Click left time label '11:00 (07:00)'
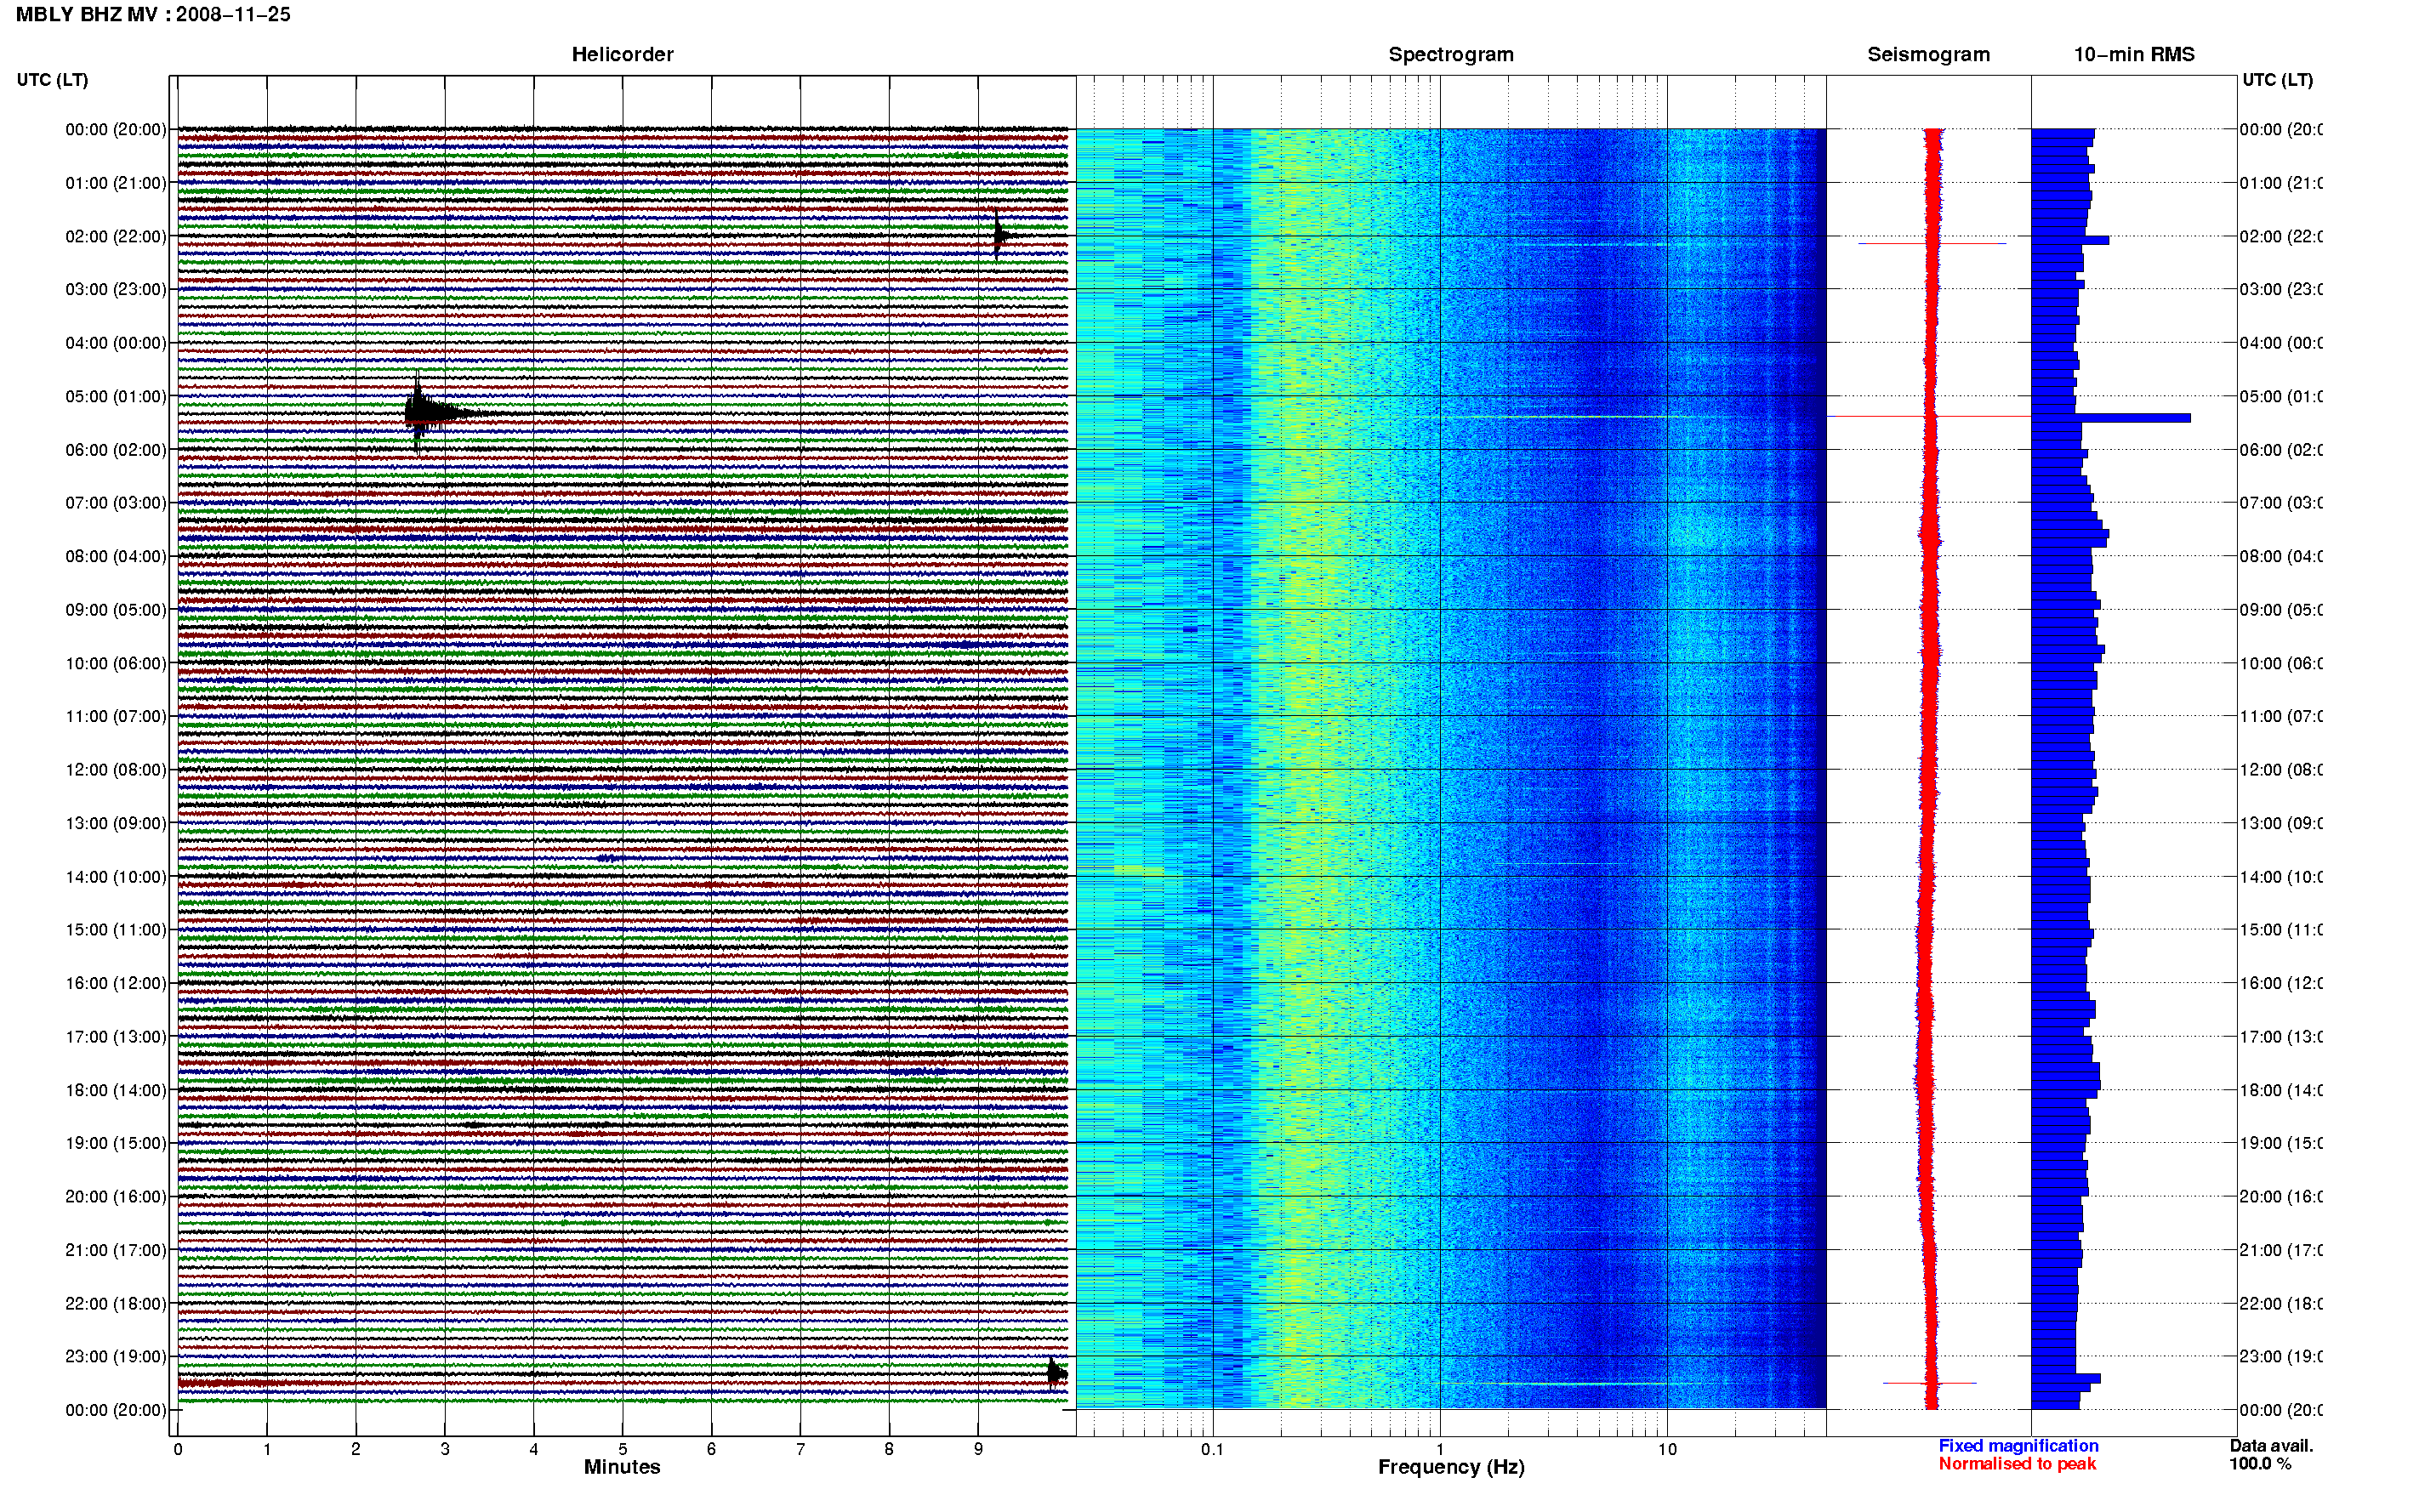The width and height of the screenshot is (2419, 1512). click(x=116, y=716)
